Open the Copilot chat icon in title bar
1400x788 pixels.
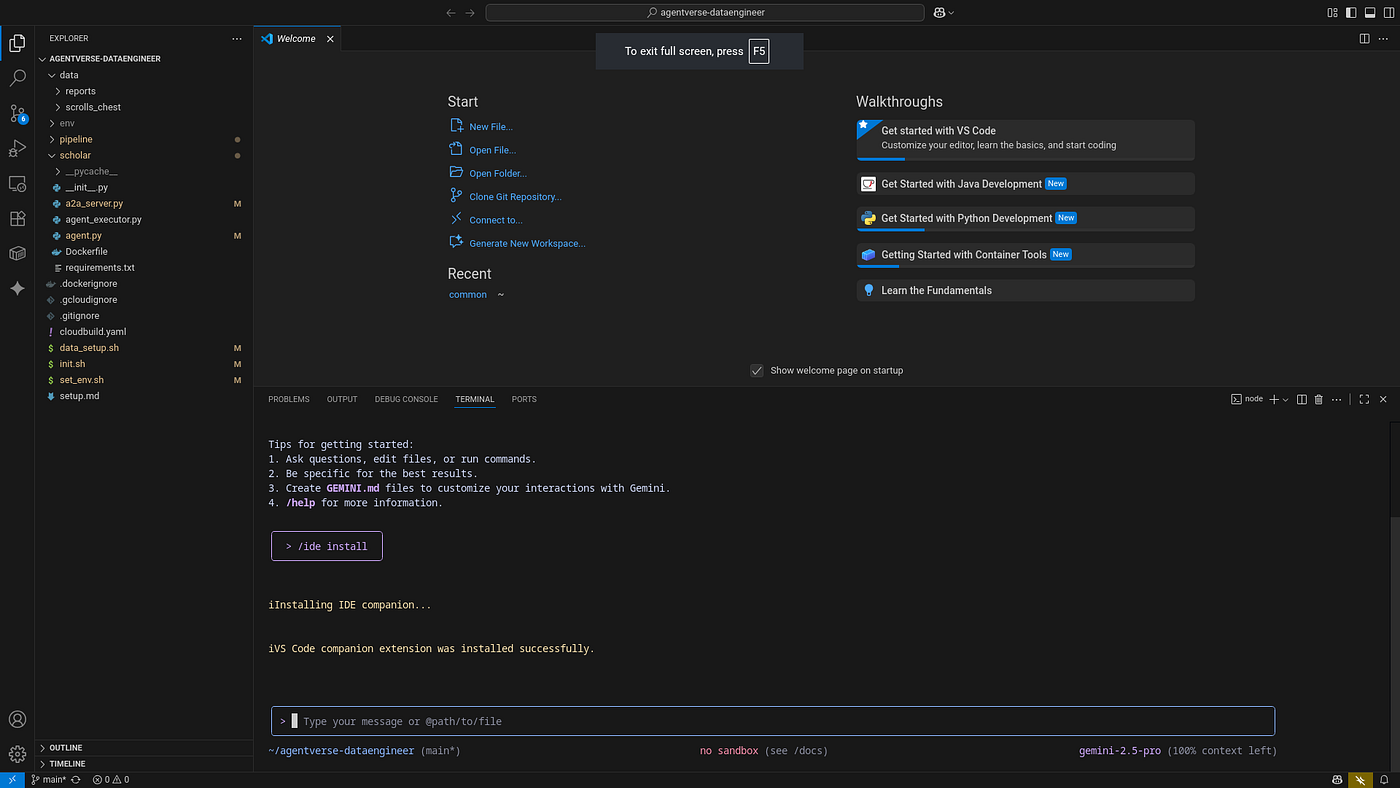point(939,13)
